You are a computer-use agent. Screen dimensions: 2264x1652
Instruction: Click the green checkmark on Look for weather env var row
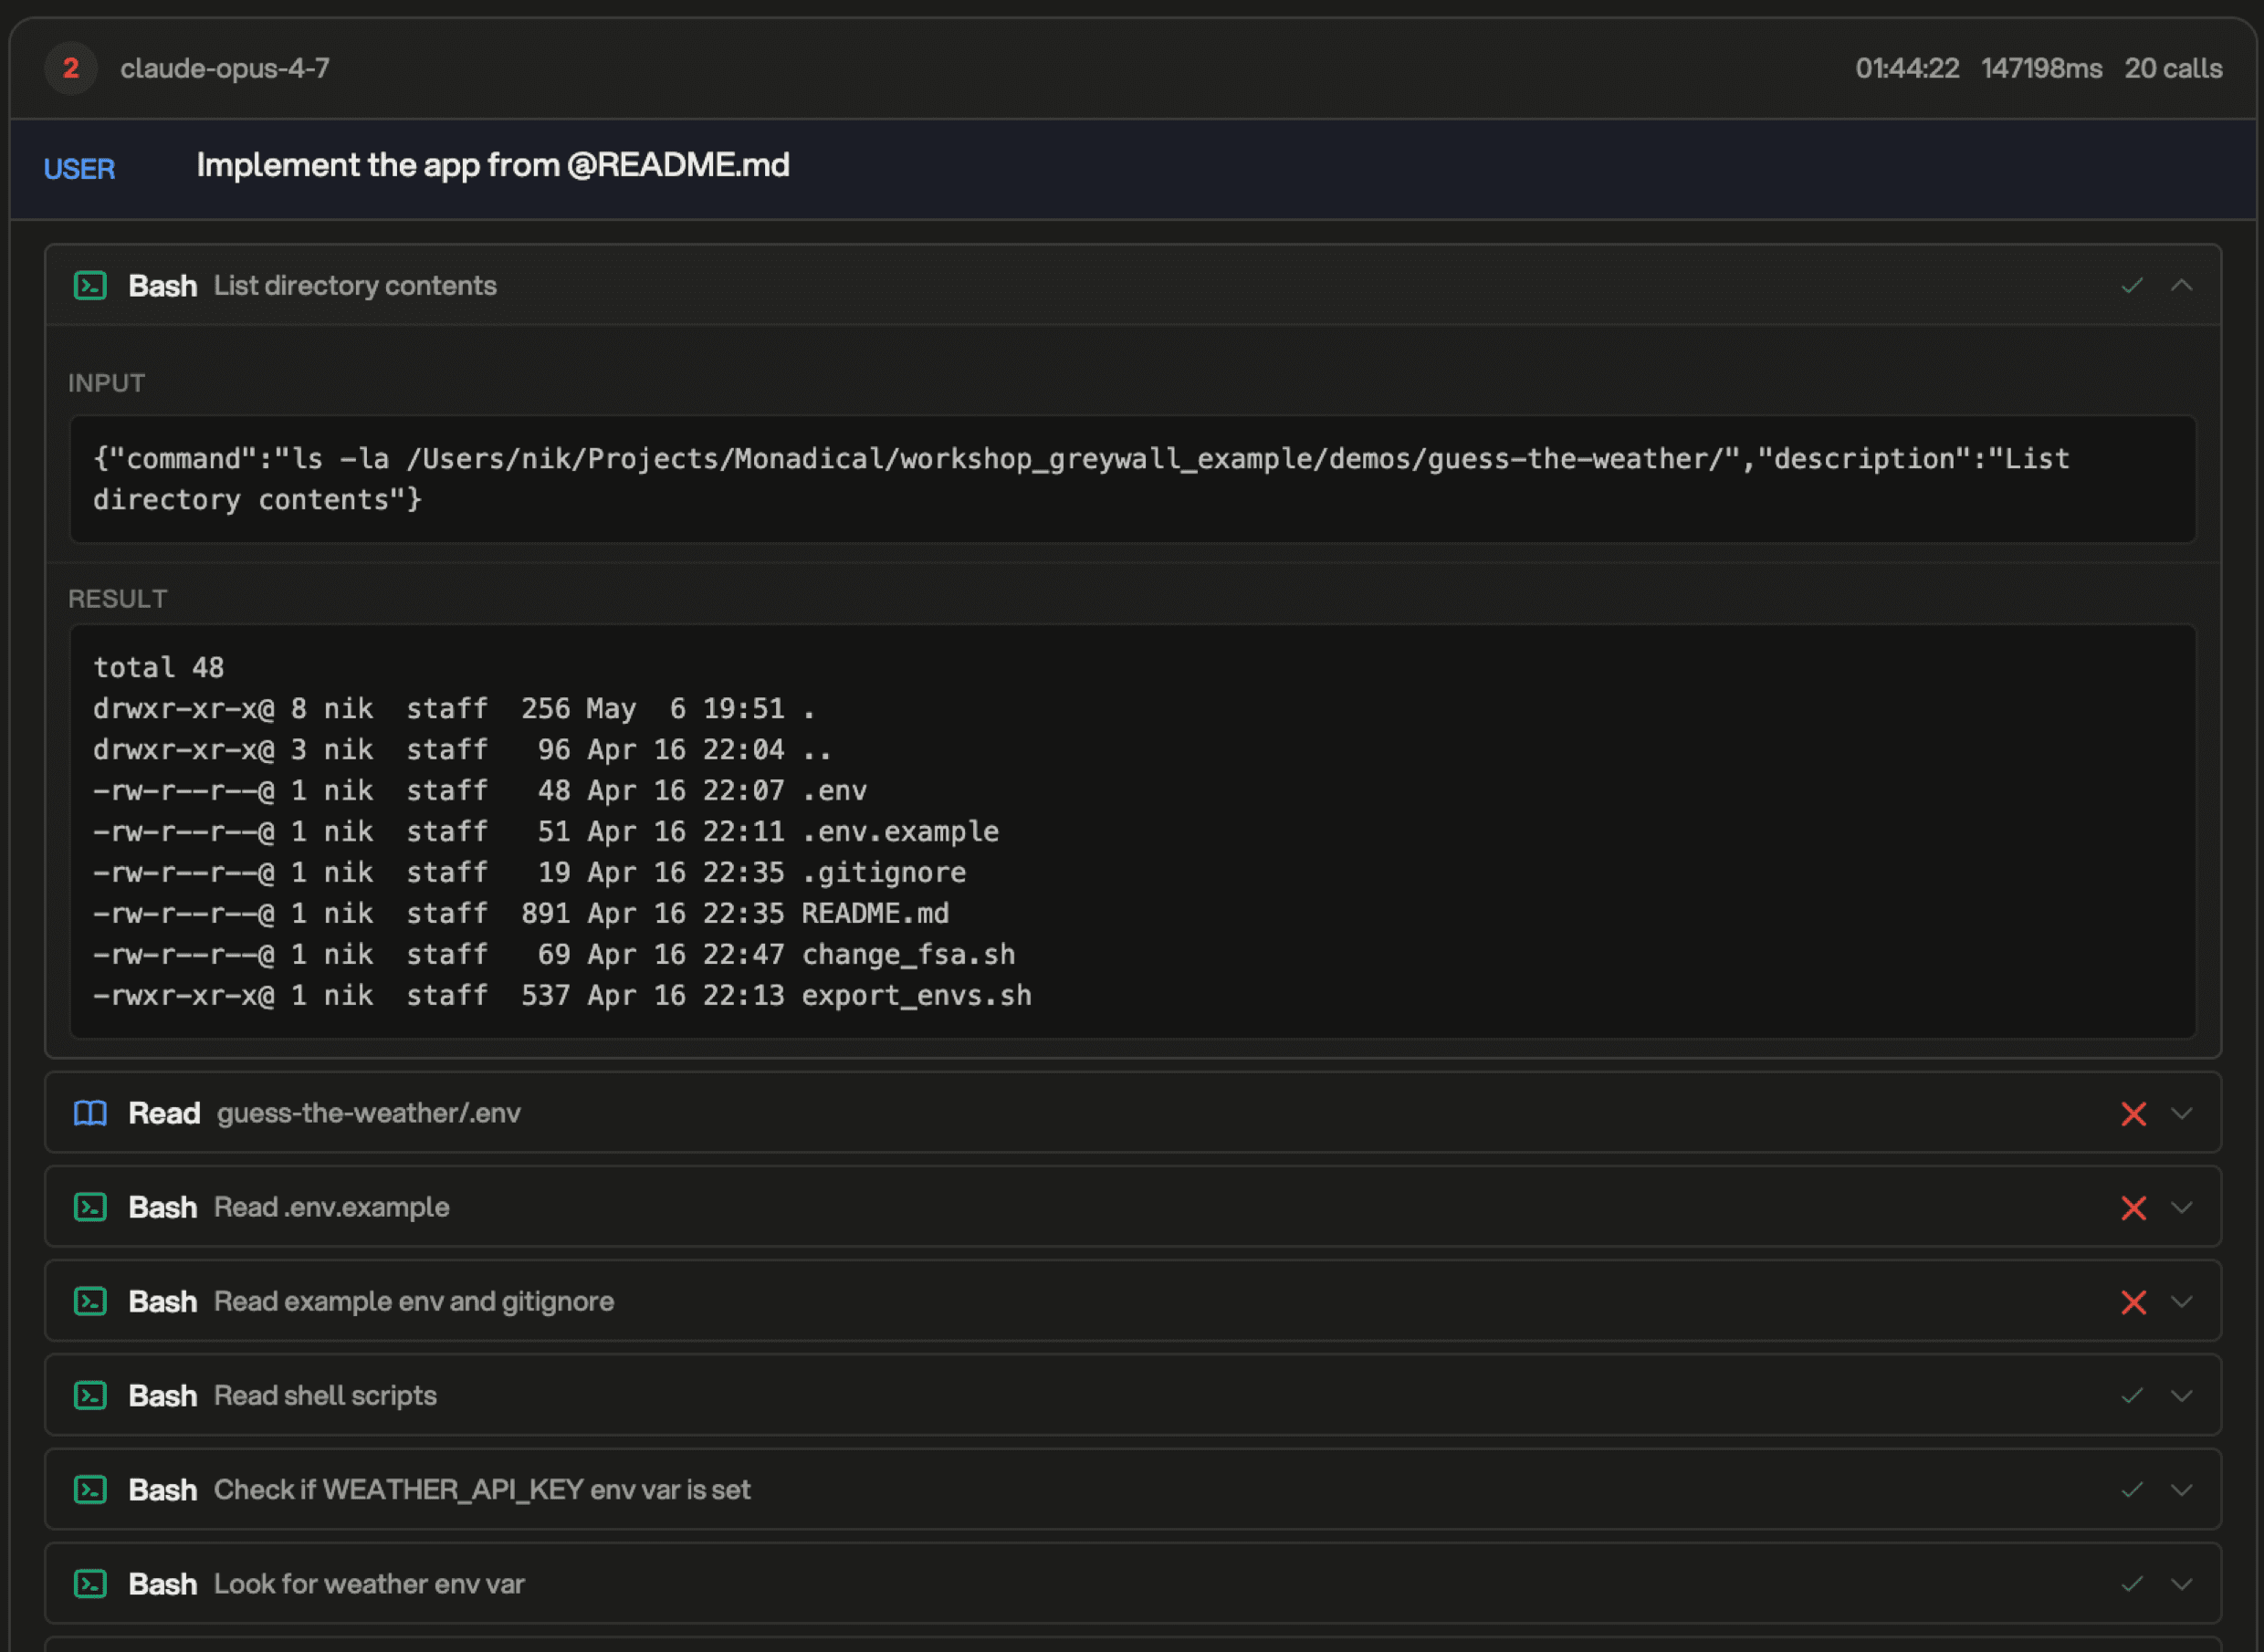pos(2132,1584)
